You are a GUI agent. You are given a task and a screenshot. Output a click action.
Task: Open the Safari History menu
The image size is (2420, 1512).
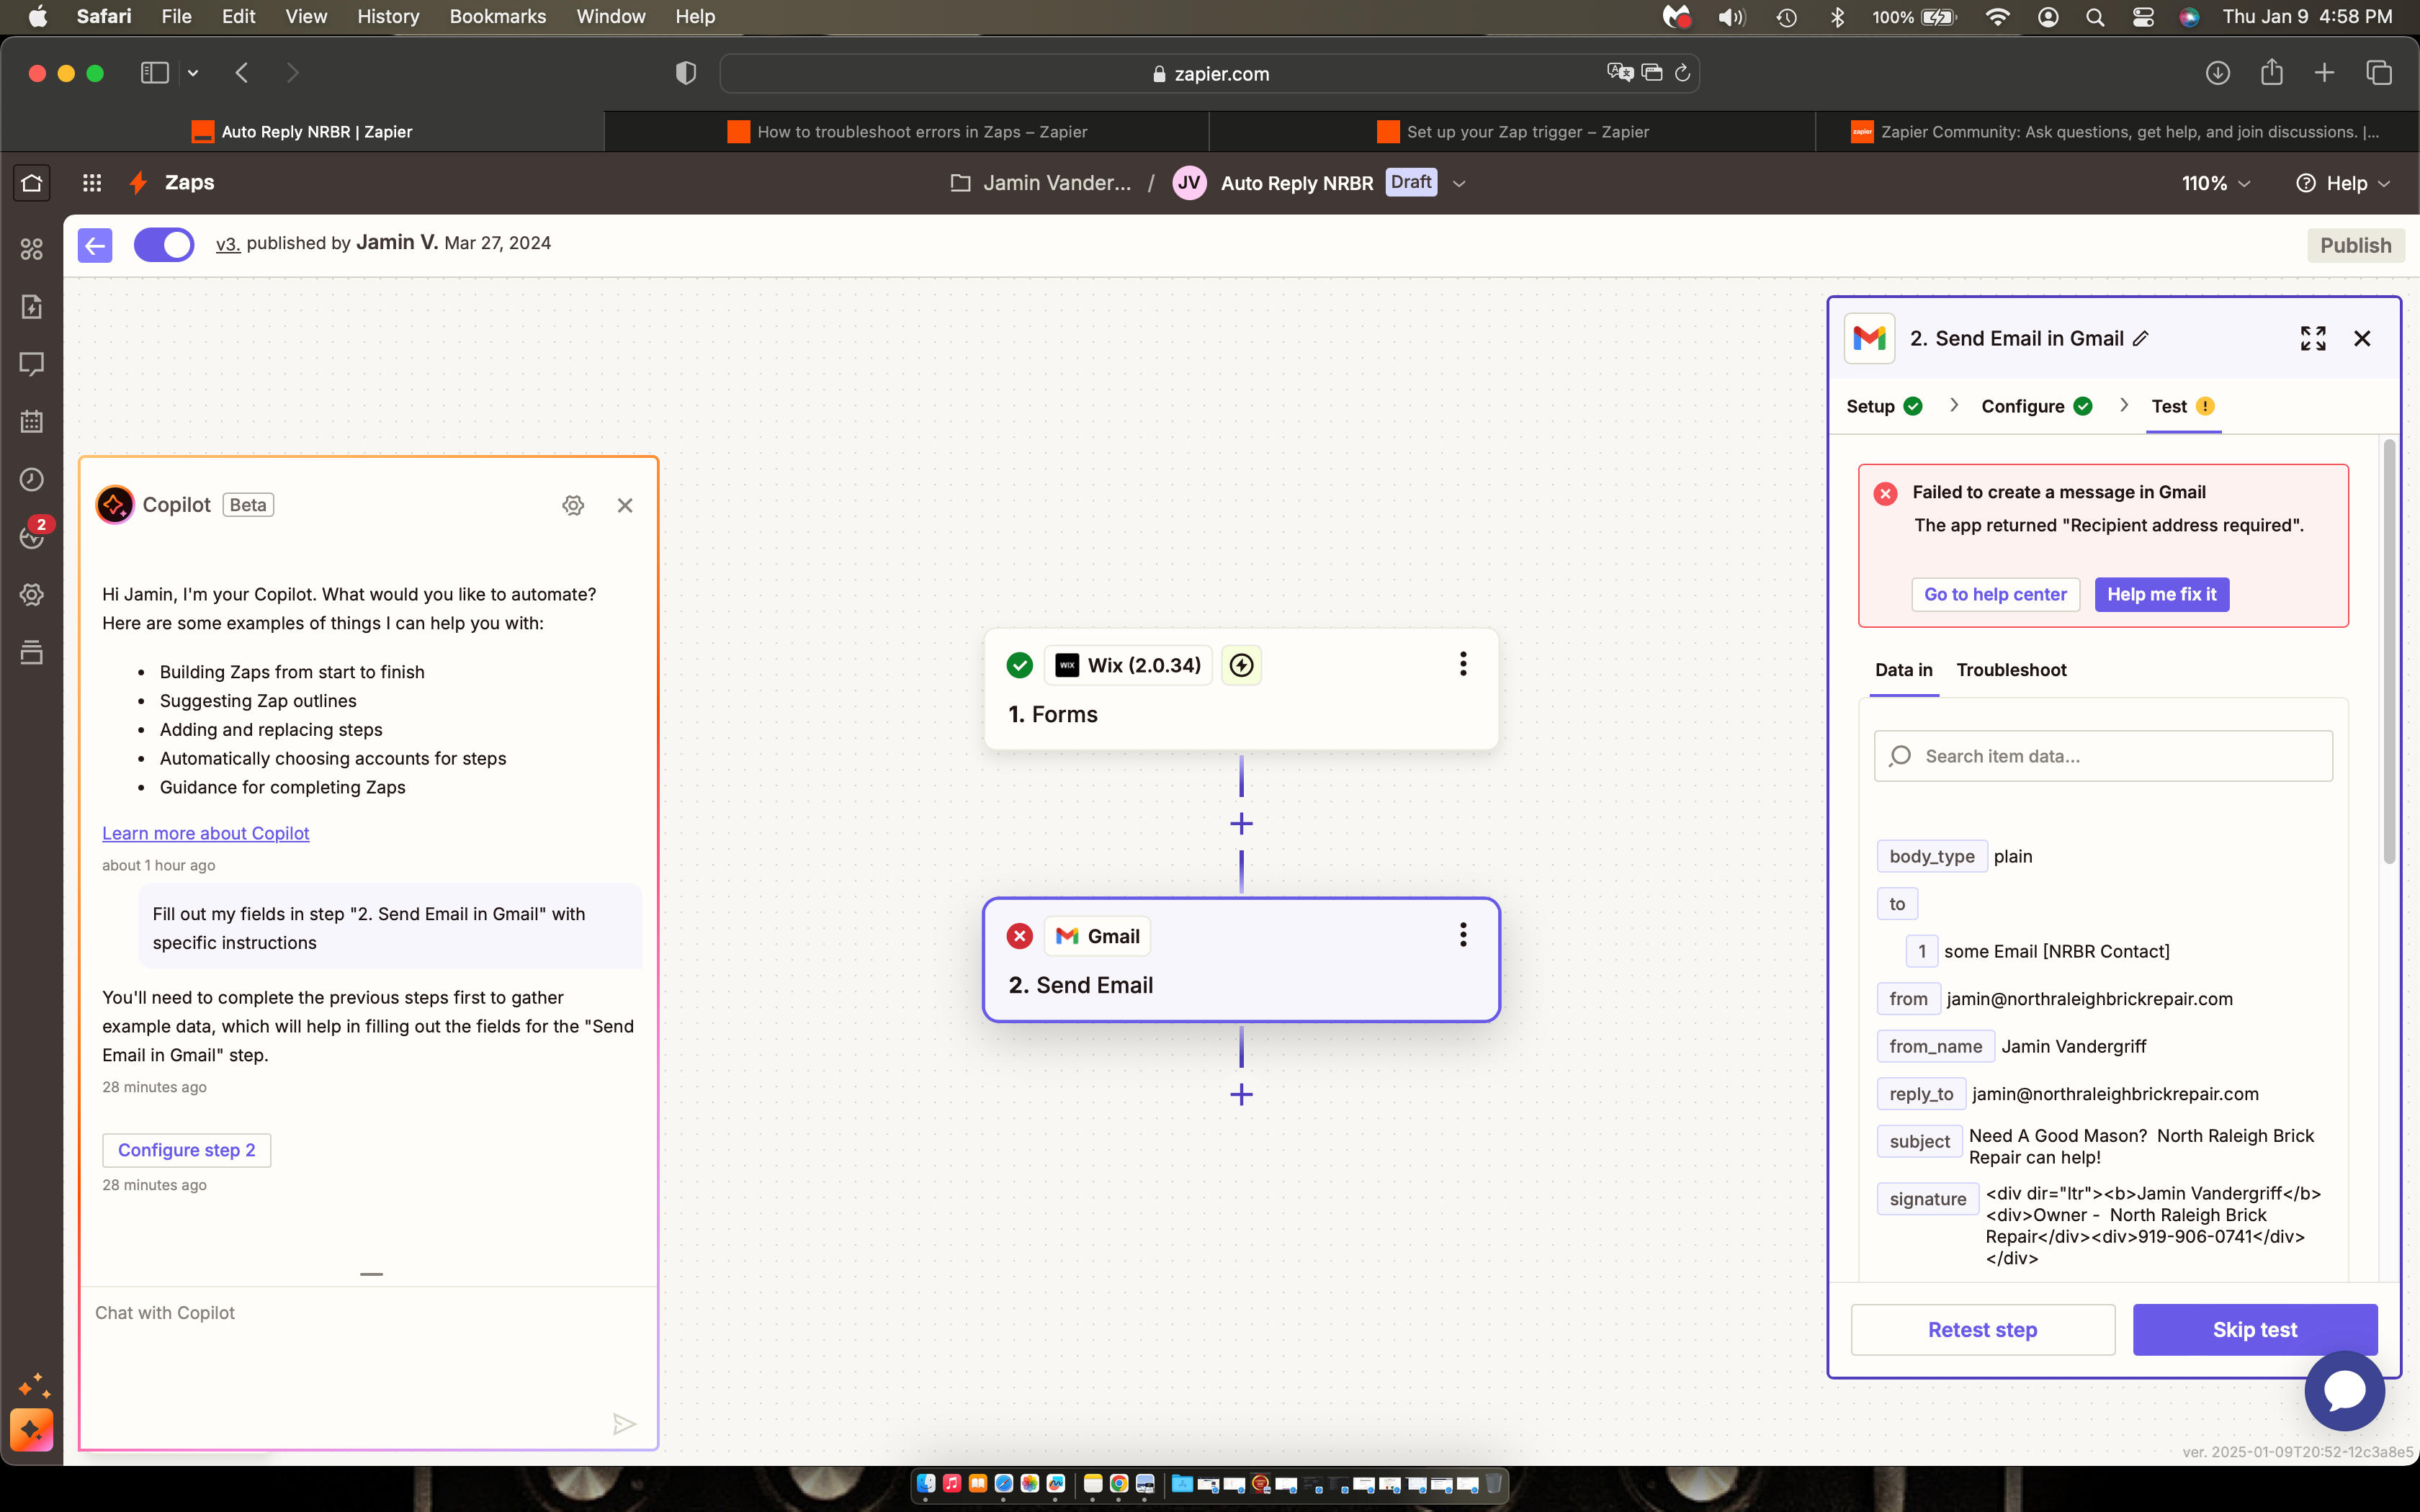(x=388, y=16)
